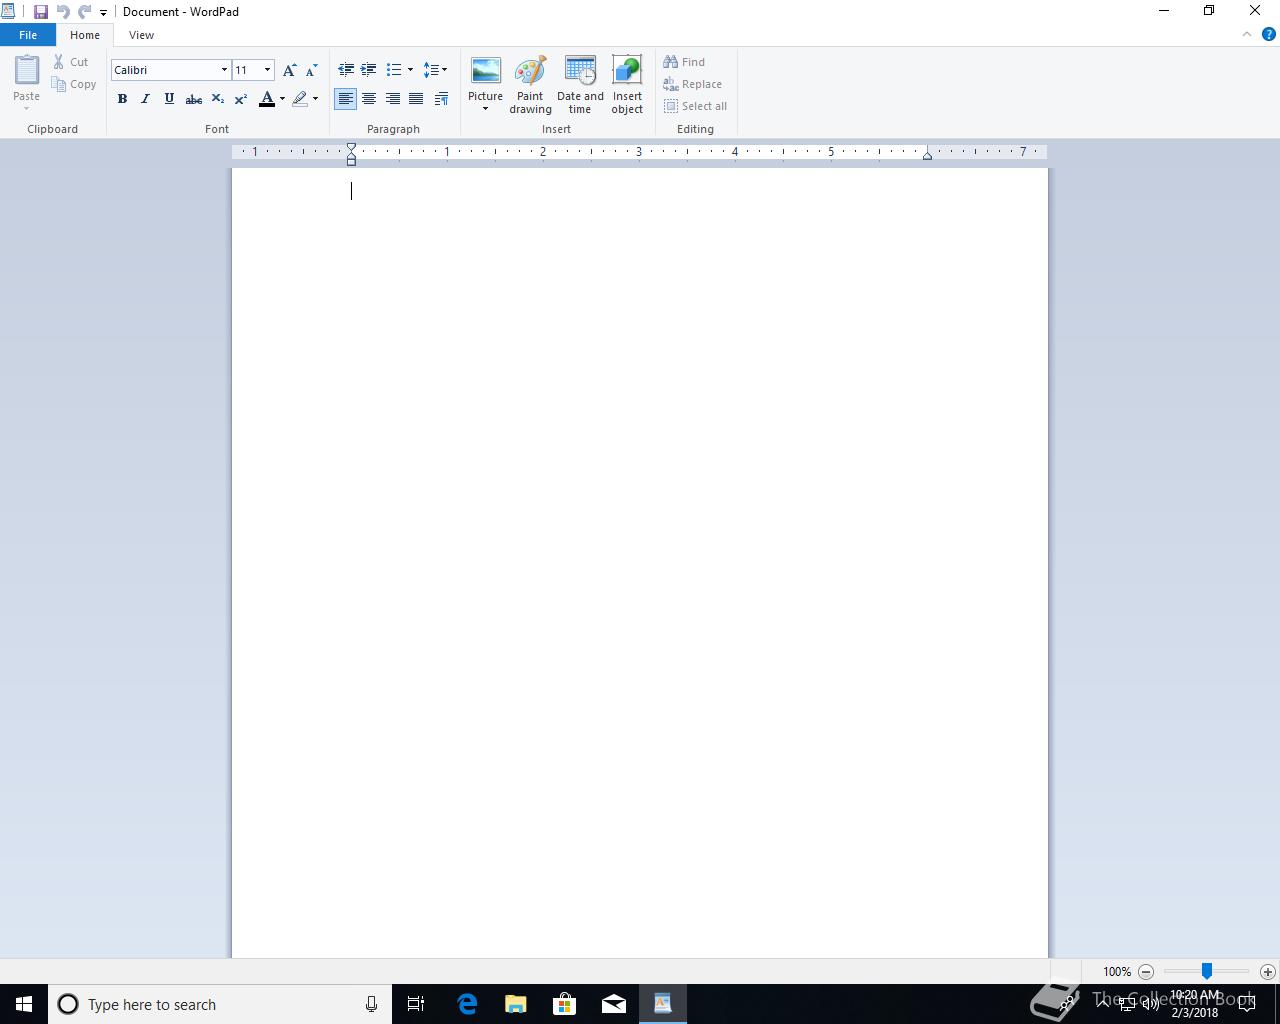This screenshot has height=1024, width=1280.
Task: Open Customize Quick Access Toolbar arrow
Action: point(103,13)
